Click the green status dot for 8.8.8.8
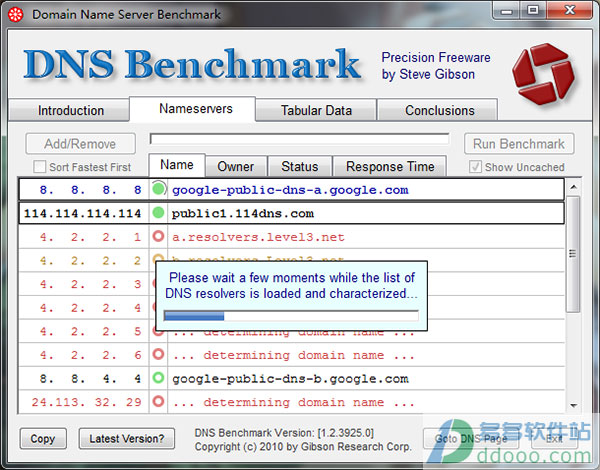This screenshot has width=600, height=470. pyautogui.click(x=158, y=189)
